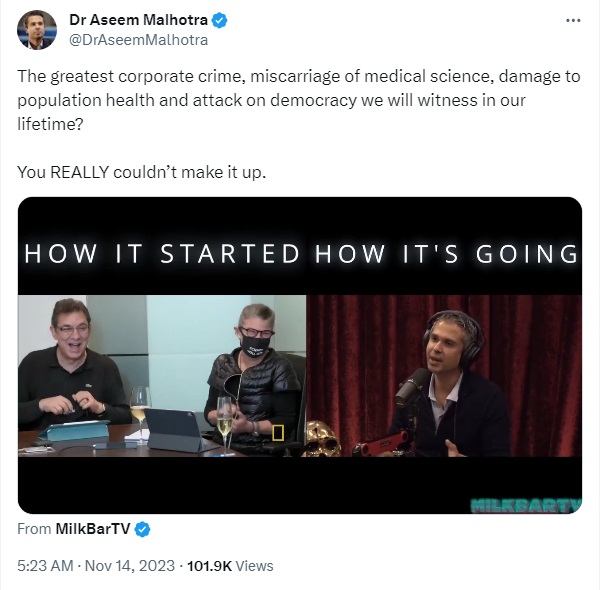
Task: Click the golden skull in the video frame
Action: pyautogui.click(x=323, y=438)
